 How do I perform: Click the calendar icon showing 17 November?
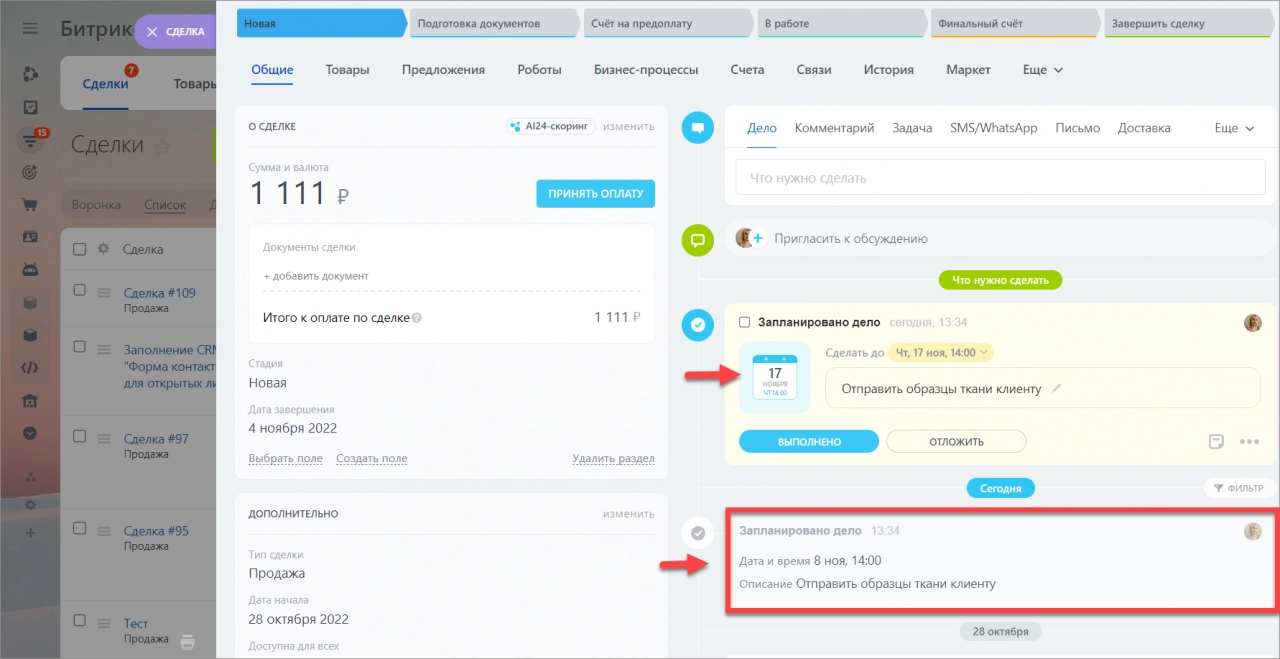[x=775, y=378]
